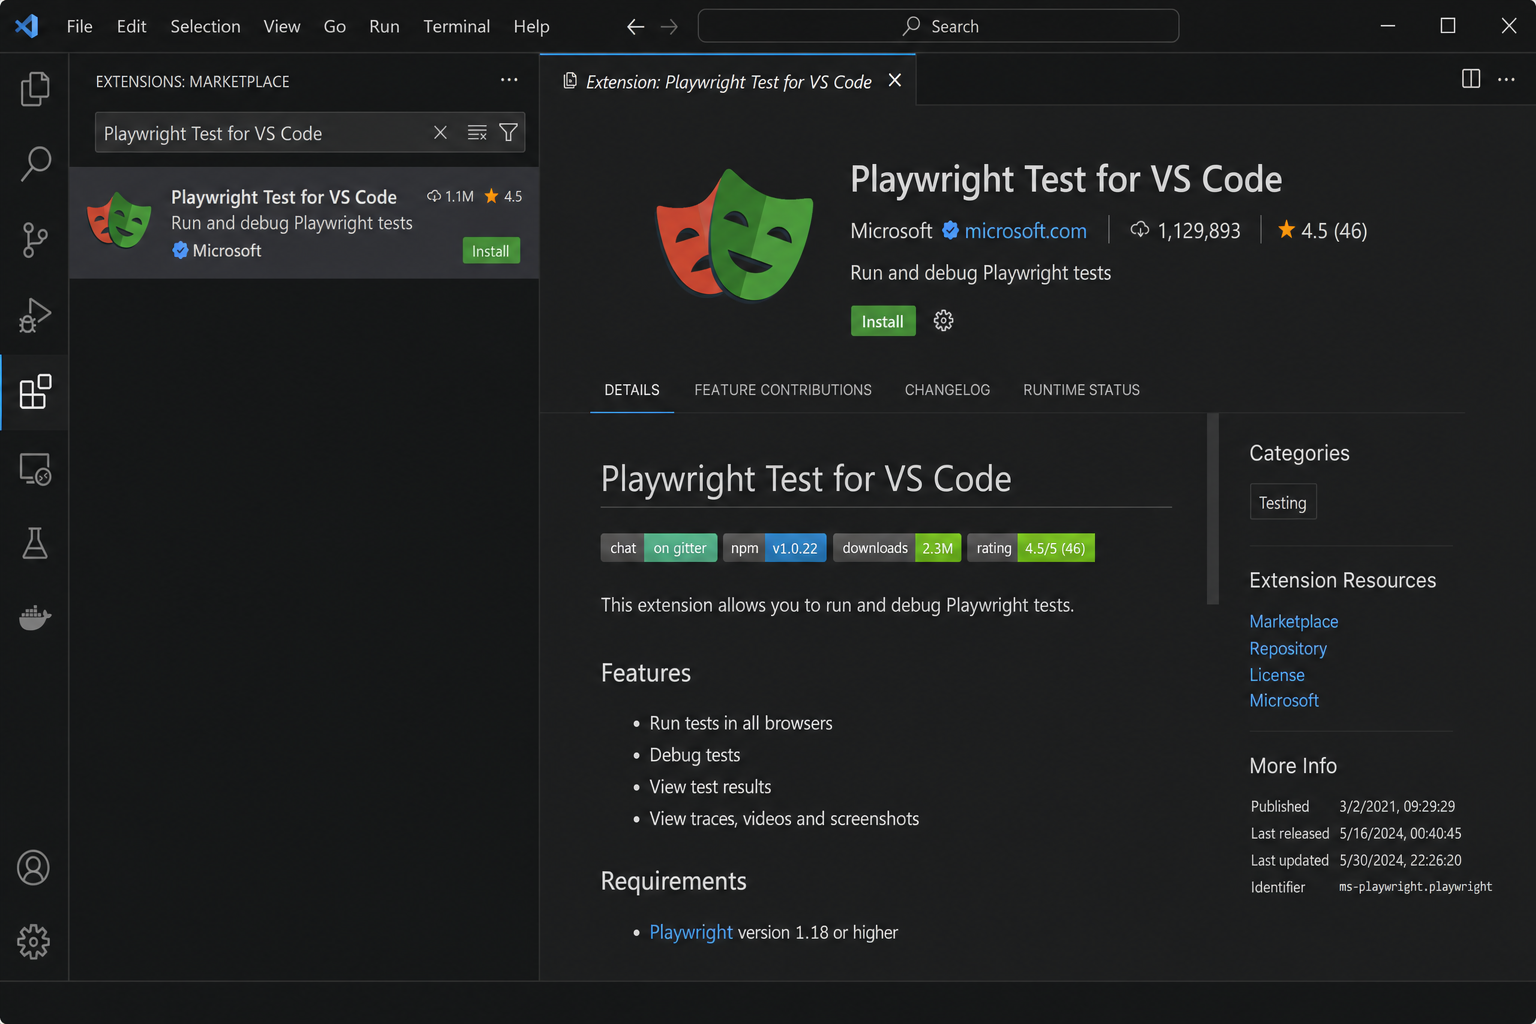
Task: Split the editor to the right
Action: 1471,79
